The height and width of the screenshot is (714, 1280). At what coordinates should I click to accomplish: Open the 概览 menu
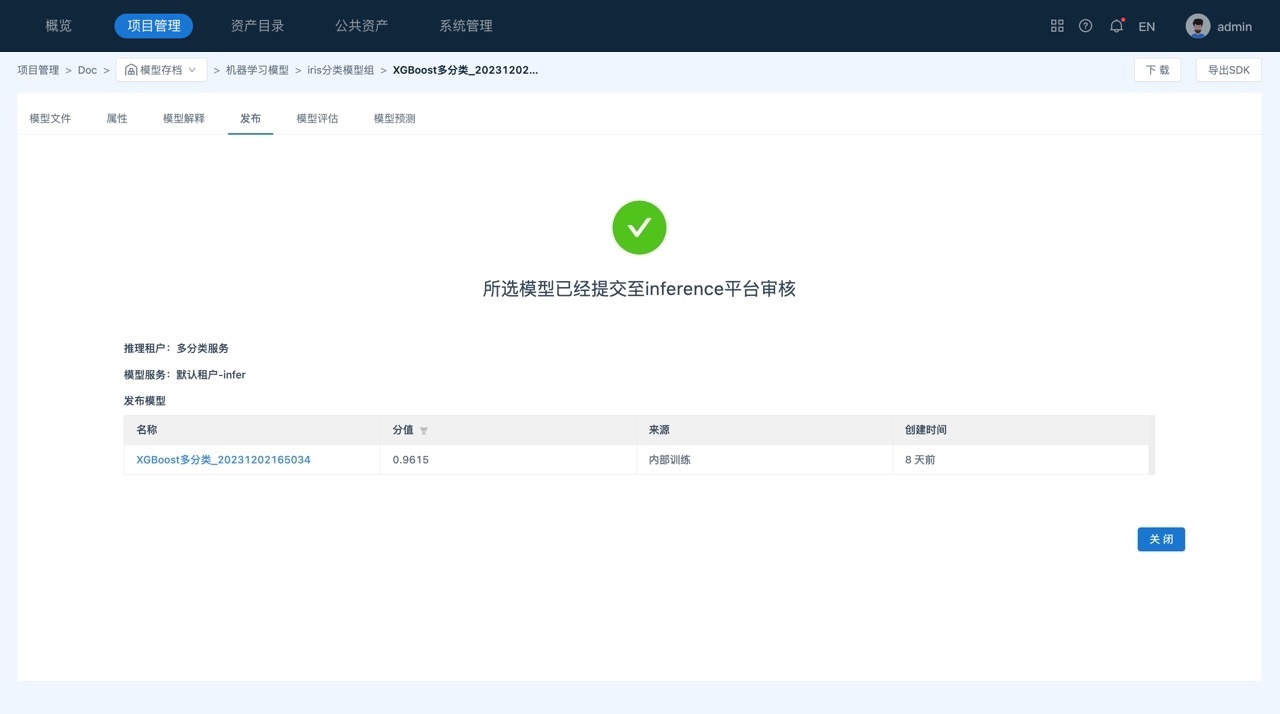(59, 26)
